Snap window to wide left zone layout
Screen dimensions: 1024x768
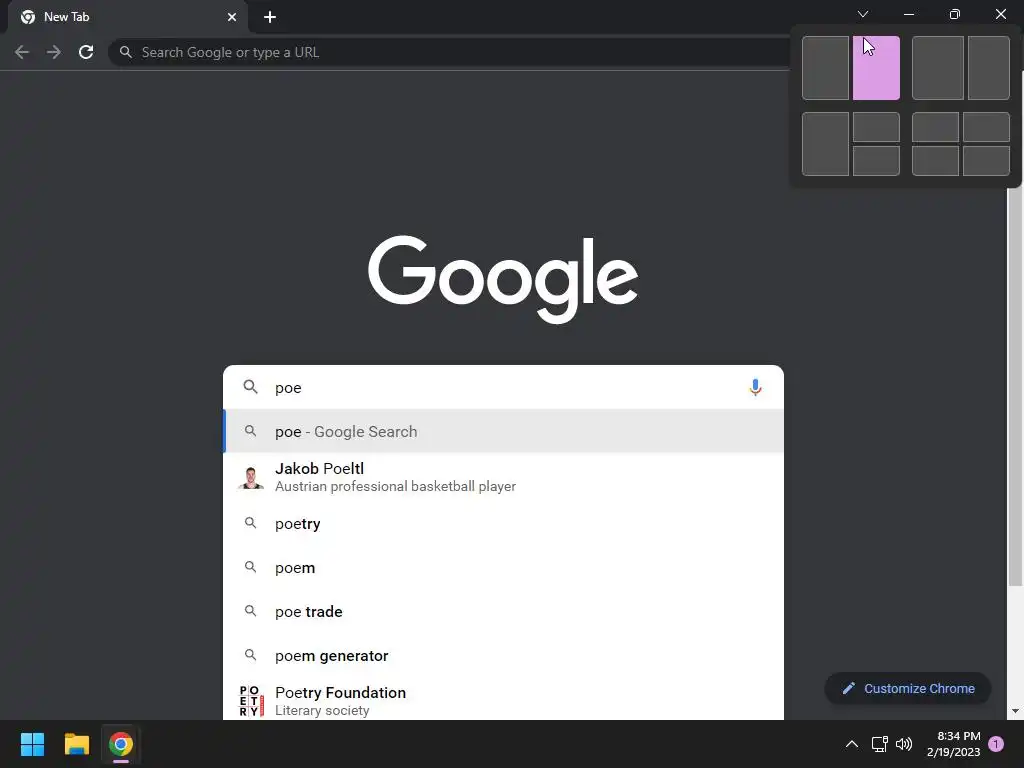(x=938, y=68)
